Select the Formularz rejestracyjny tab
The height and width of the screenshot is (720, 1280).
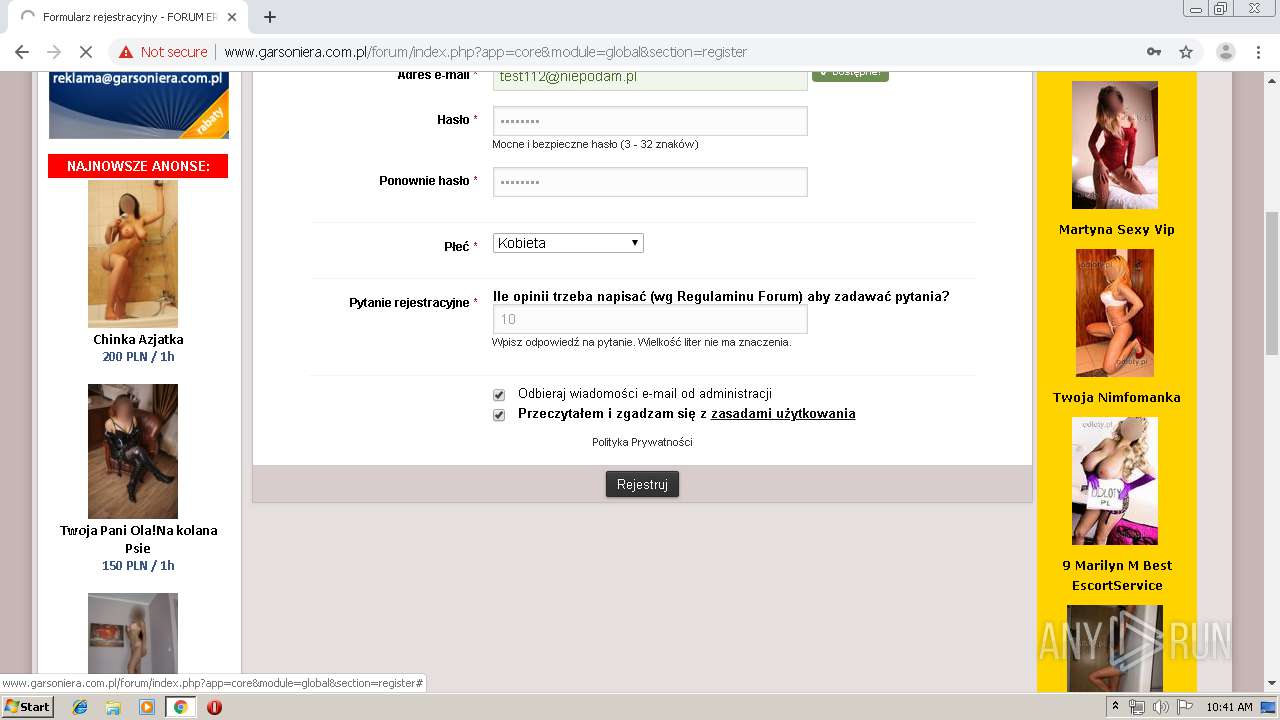(x=130, y=17)
